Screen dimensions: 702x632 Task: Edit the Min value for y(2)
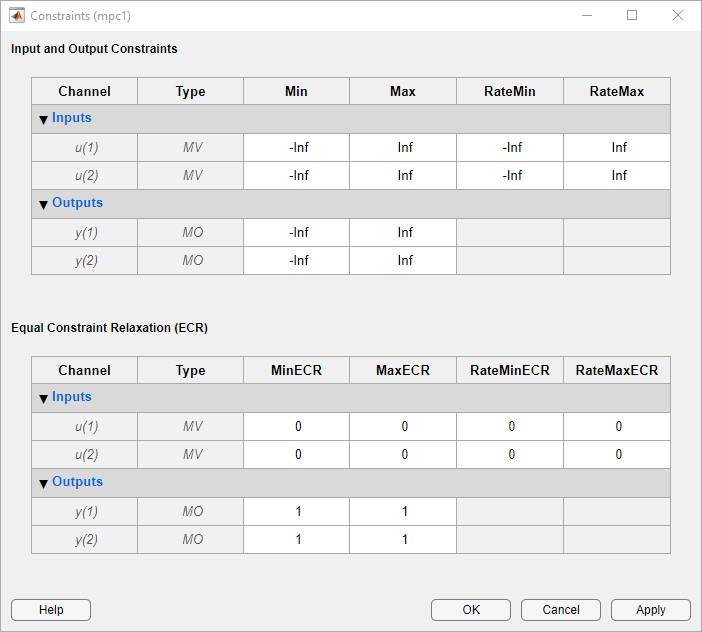tap(296, 260)
